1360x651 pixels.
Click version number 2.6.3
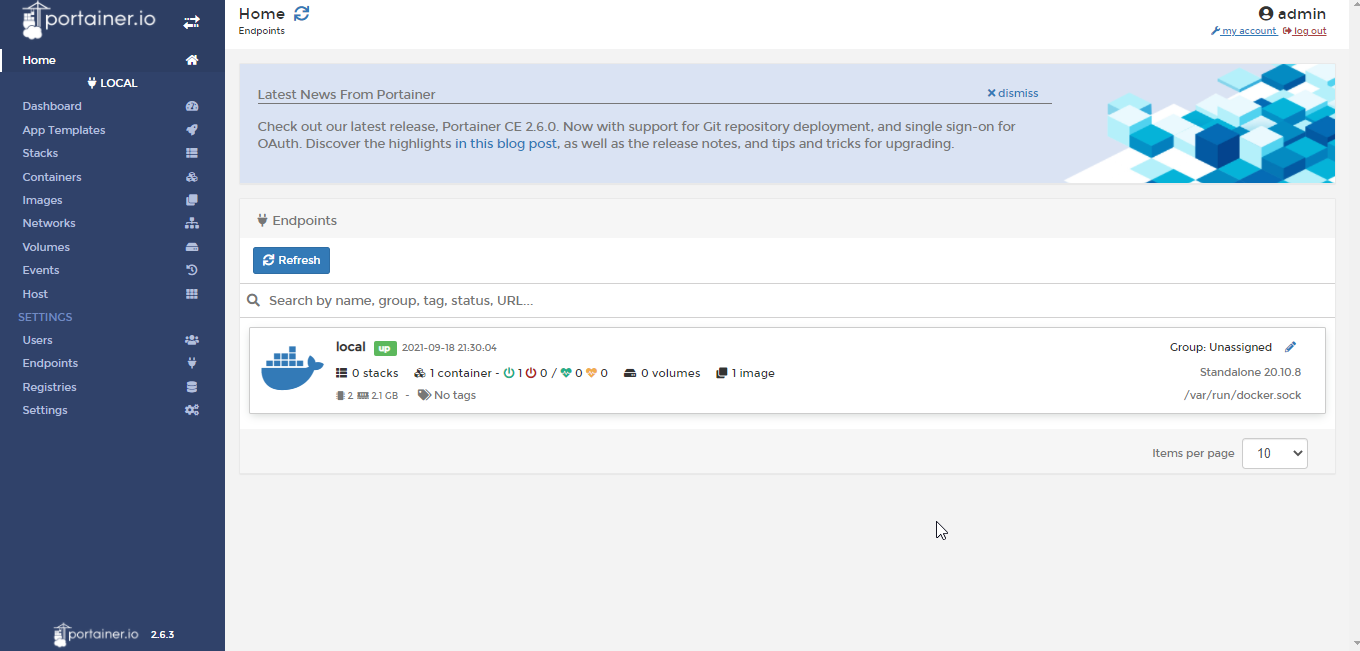point(162,635)
